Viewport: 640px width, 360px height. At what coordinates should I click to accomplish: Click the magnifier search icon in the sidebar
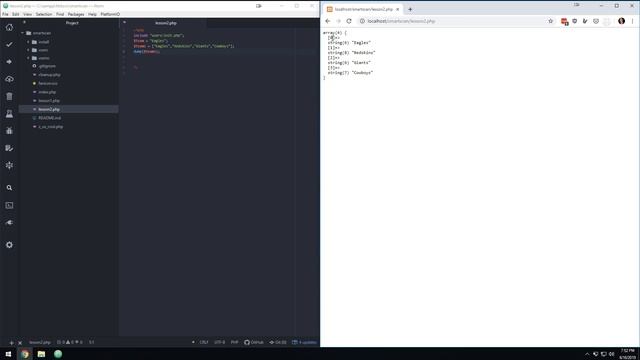point(9,188)
